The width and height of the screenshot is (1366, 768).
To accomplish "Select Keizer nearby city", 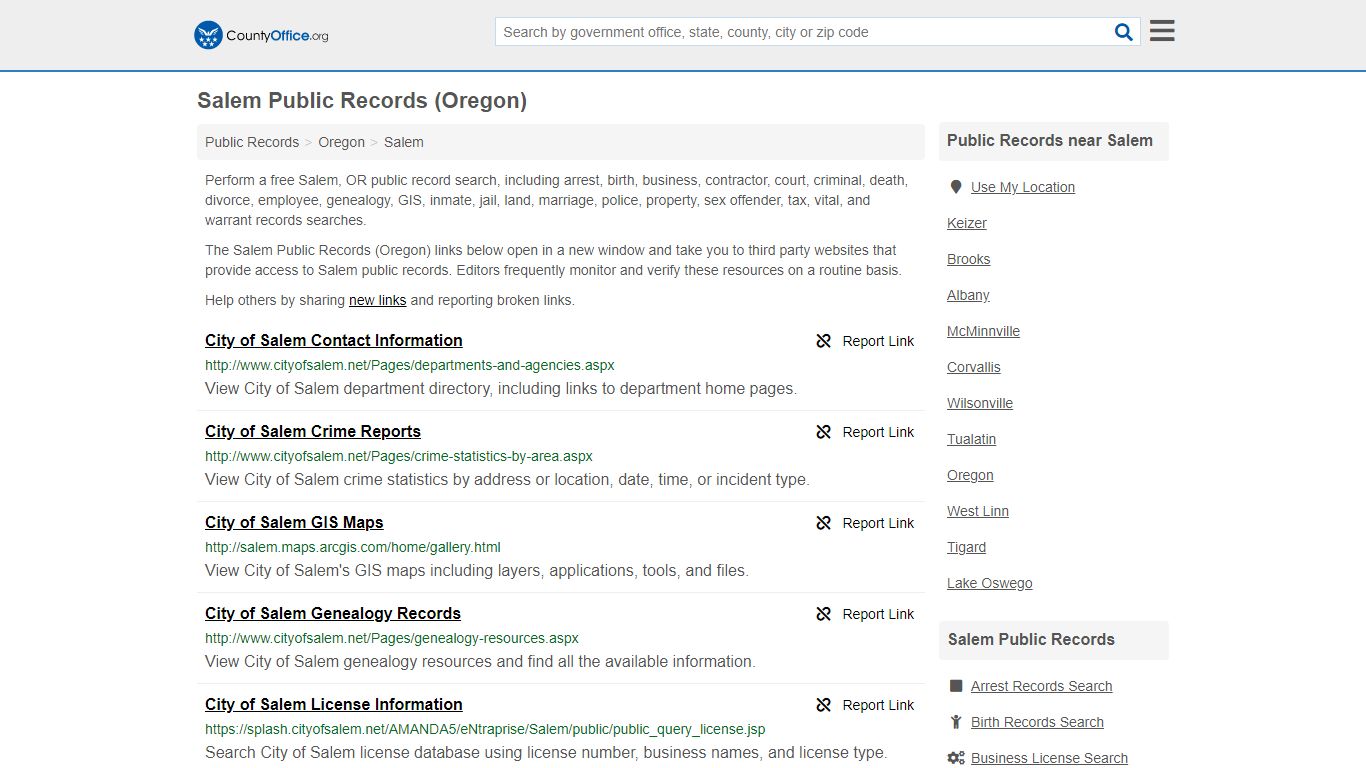I will (967, 223).
